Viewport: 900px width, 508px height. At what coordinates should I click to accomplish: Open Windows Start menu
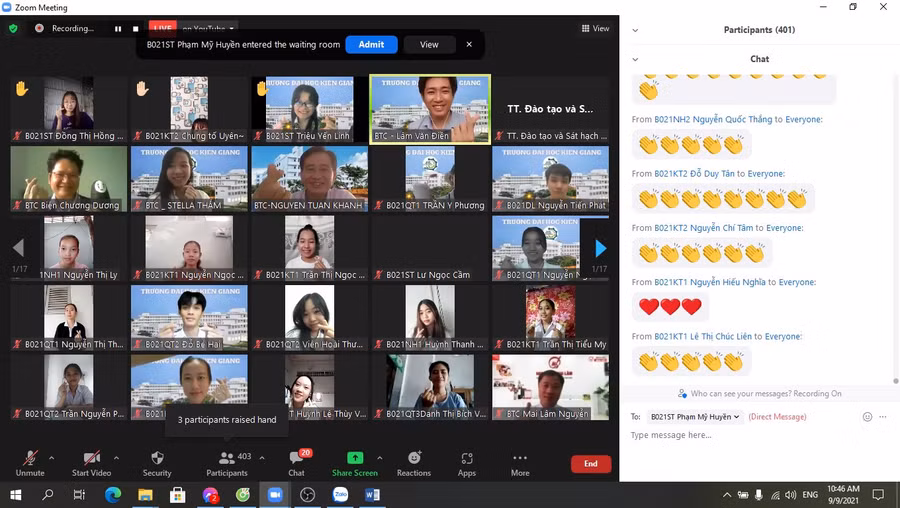pyautogui.click(x=15, y=495)
